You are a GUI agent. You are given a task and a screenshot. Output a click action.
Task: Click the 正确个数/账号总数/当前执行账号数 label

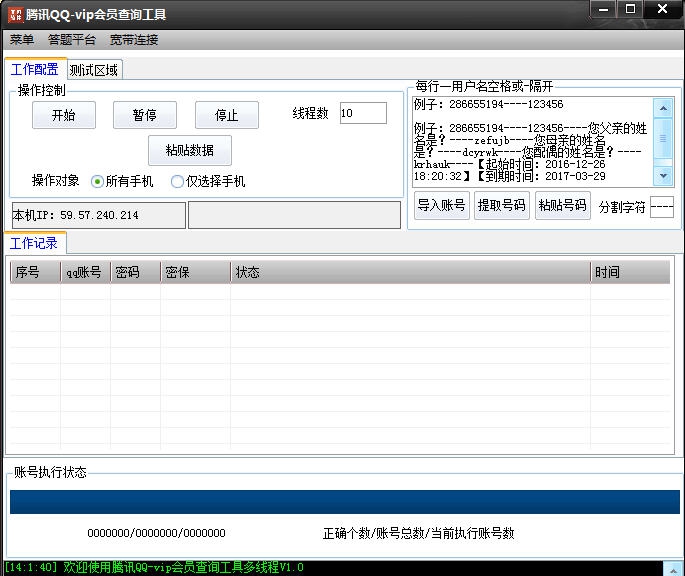[x=419, y=533]
